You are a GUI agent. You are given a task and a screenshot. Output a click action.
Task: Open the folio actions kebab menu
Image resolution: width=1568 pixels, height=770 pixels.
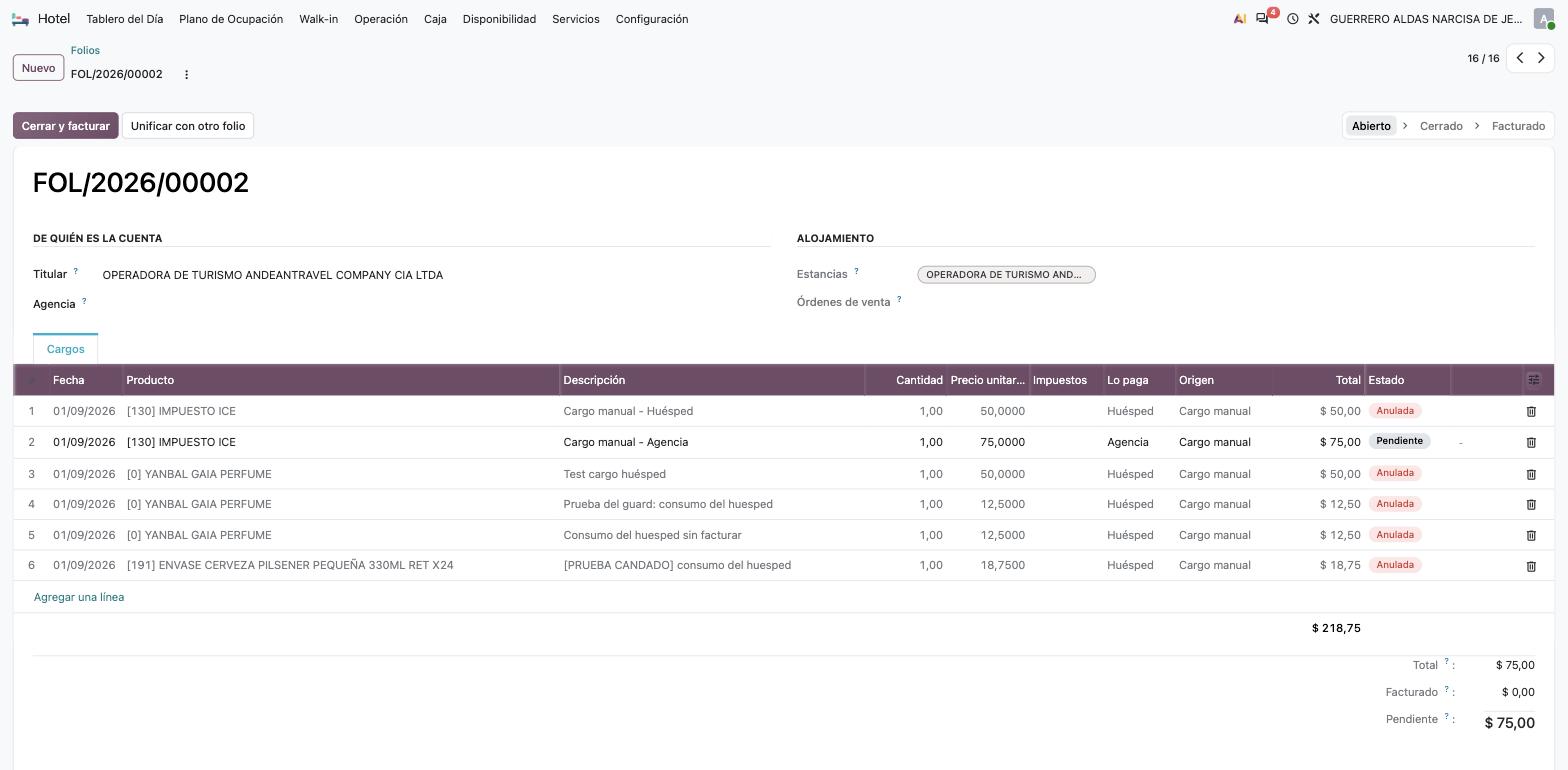(186, 74)
